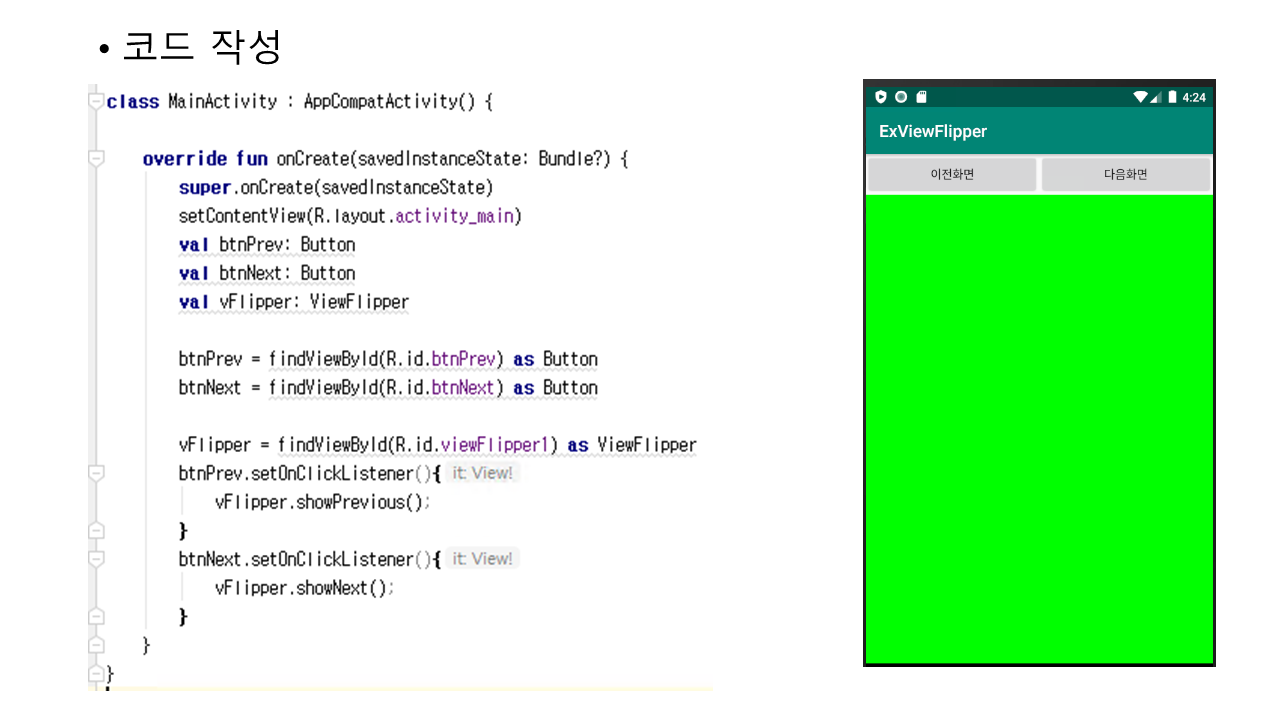The height and width of the screenshot is (720, 1280).
Task: Click the ExViewFlipper app title
Action: [x=933, y=132]
